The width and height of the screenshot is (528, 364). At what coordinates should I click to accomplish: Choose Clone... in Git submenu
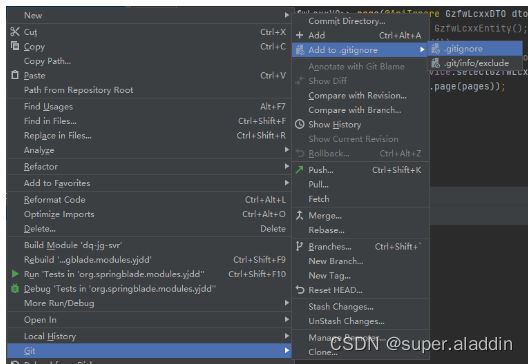pyautogui.click(x=323, y=352)
